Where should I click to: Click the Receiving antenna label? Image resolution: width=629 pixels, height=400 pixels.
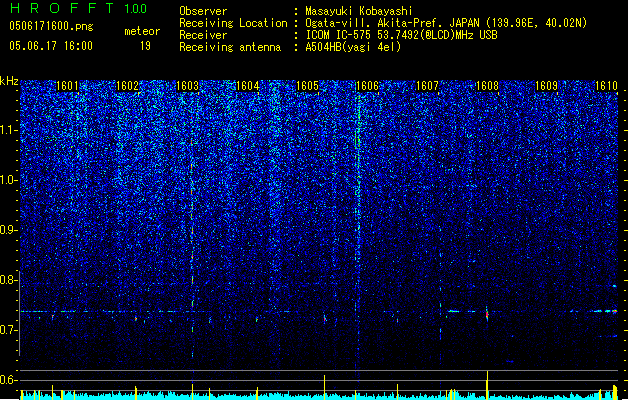(230, 47)
